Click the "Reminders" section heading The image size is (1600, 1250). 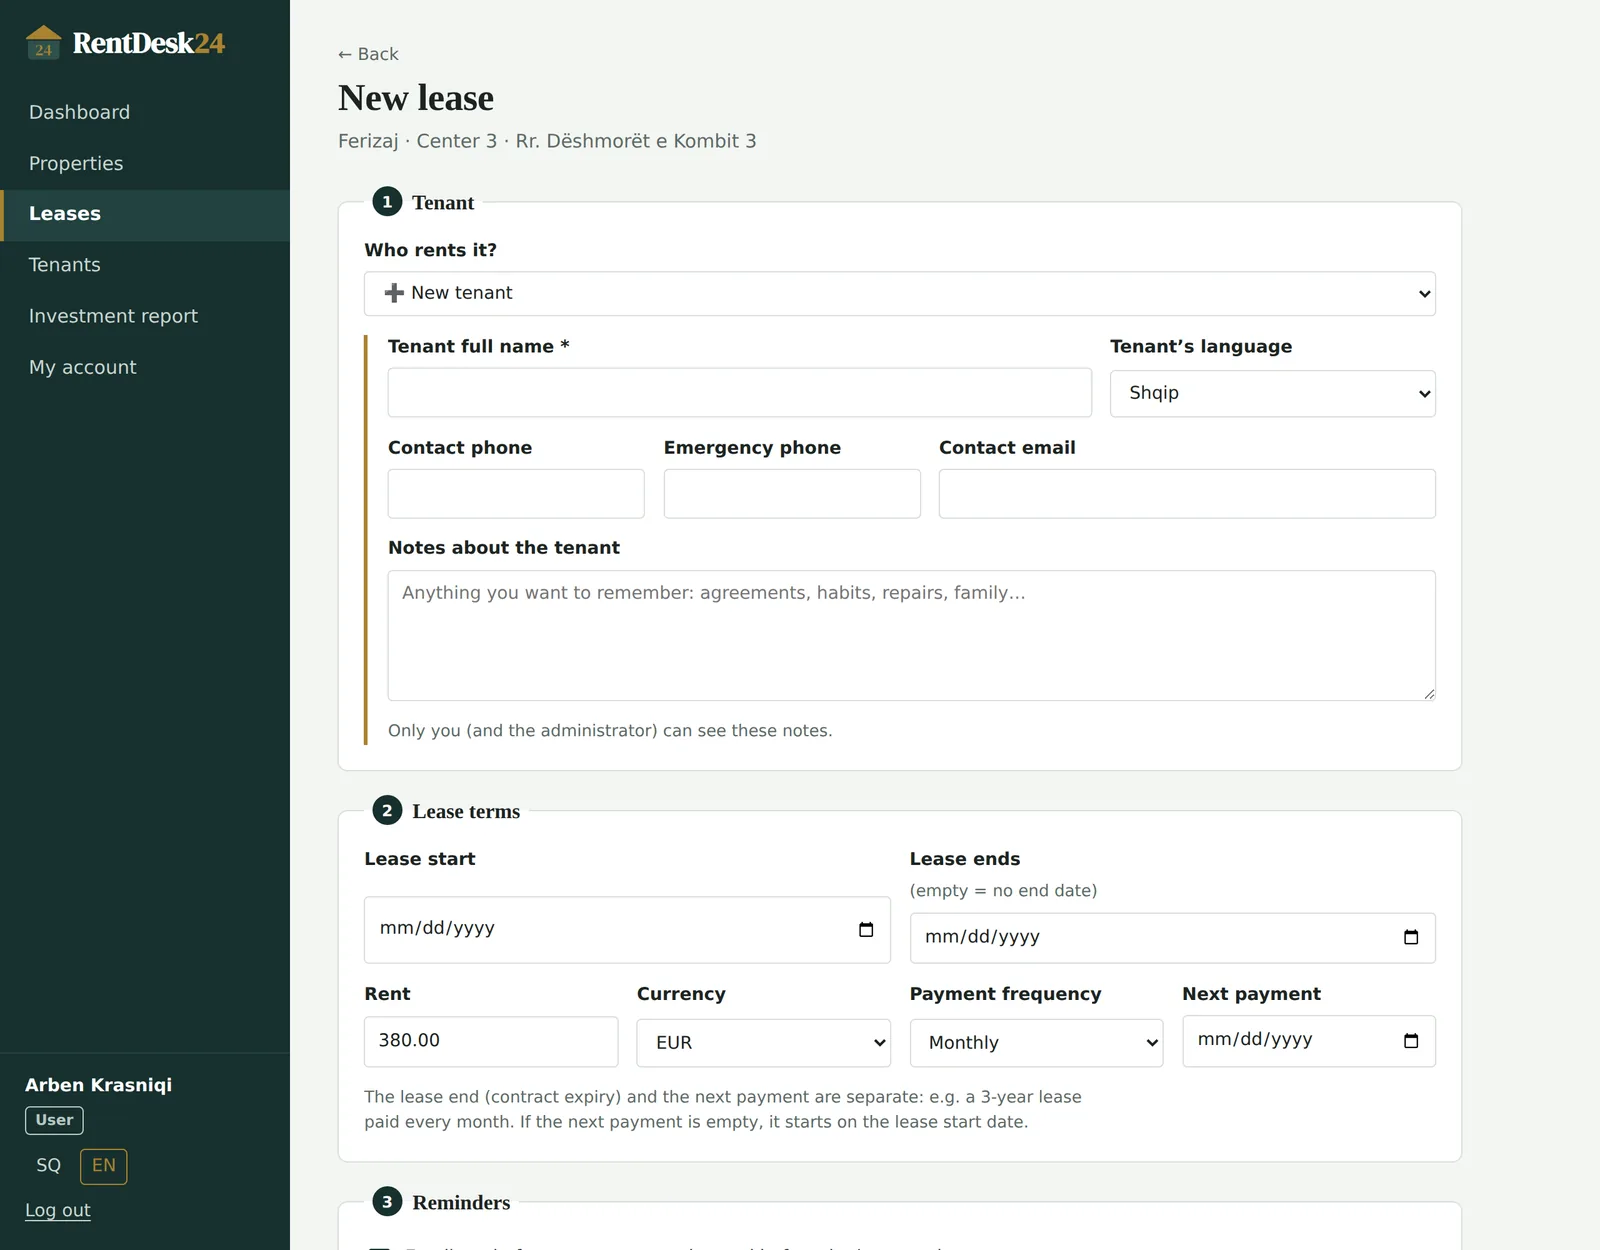(461, 1202)
